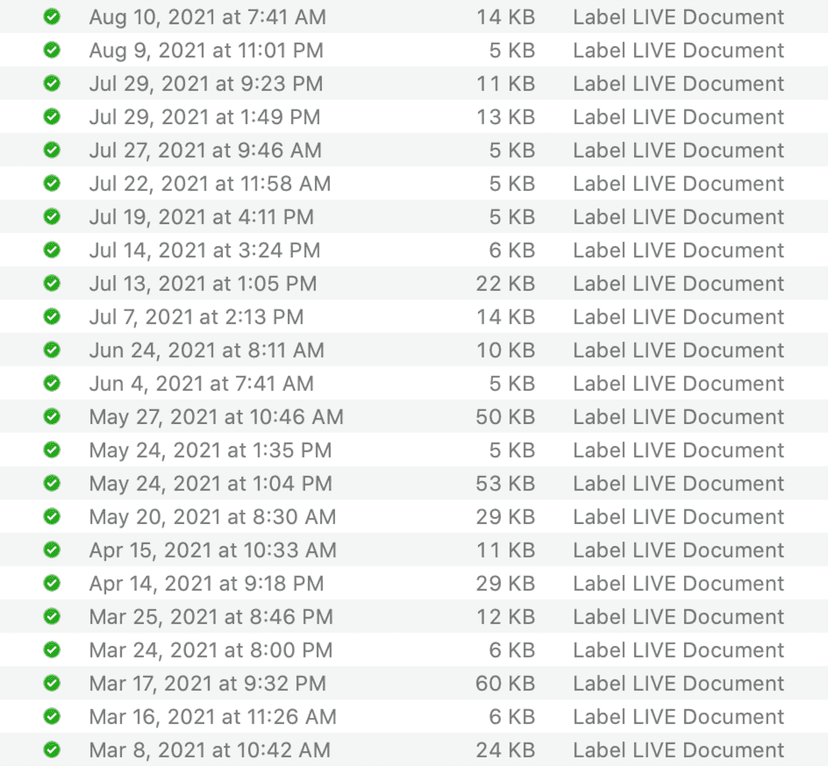Click the green checkmark on Jul 29 1:49 PM row
This screenshot has width=828, height=766.
(x=52, y=117)
